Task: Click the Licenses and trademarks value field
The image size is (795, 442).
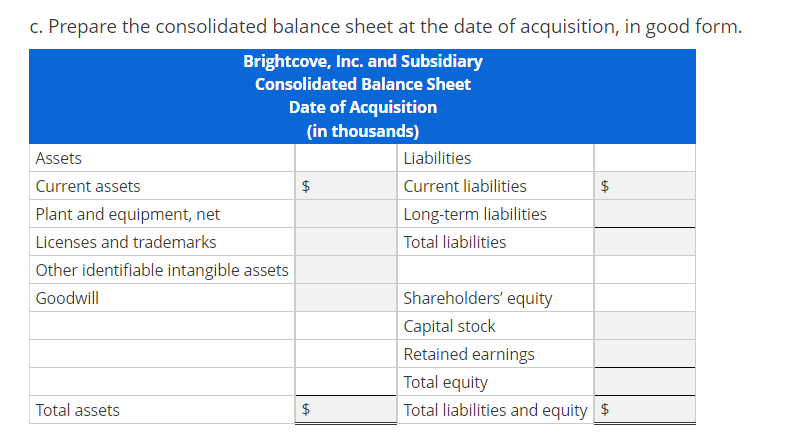Action: 346,242
